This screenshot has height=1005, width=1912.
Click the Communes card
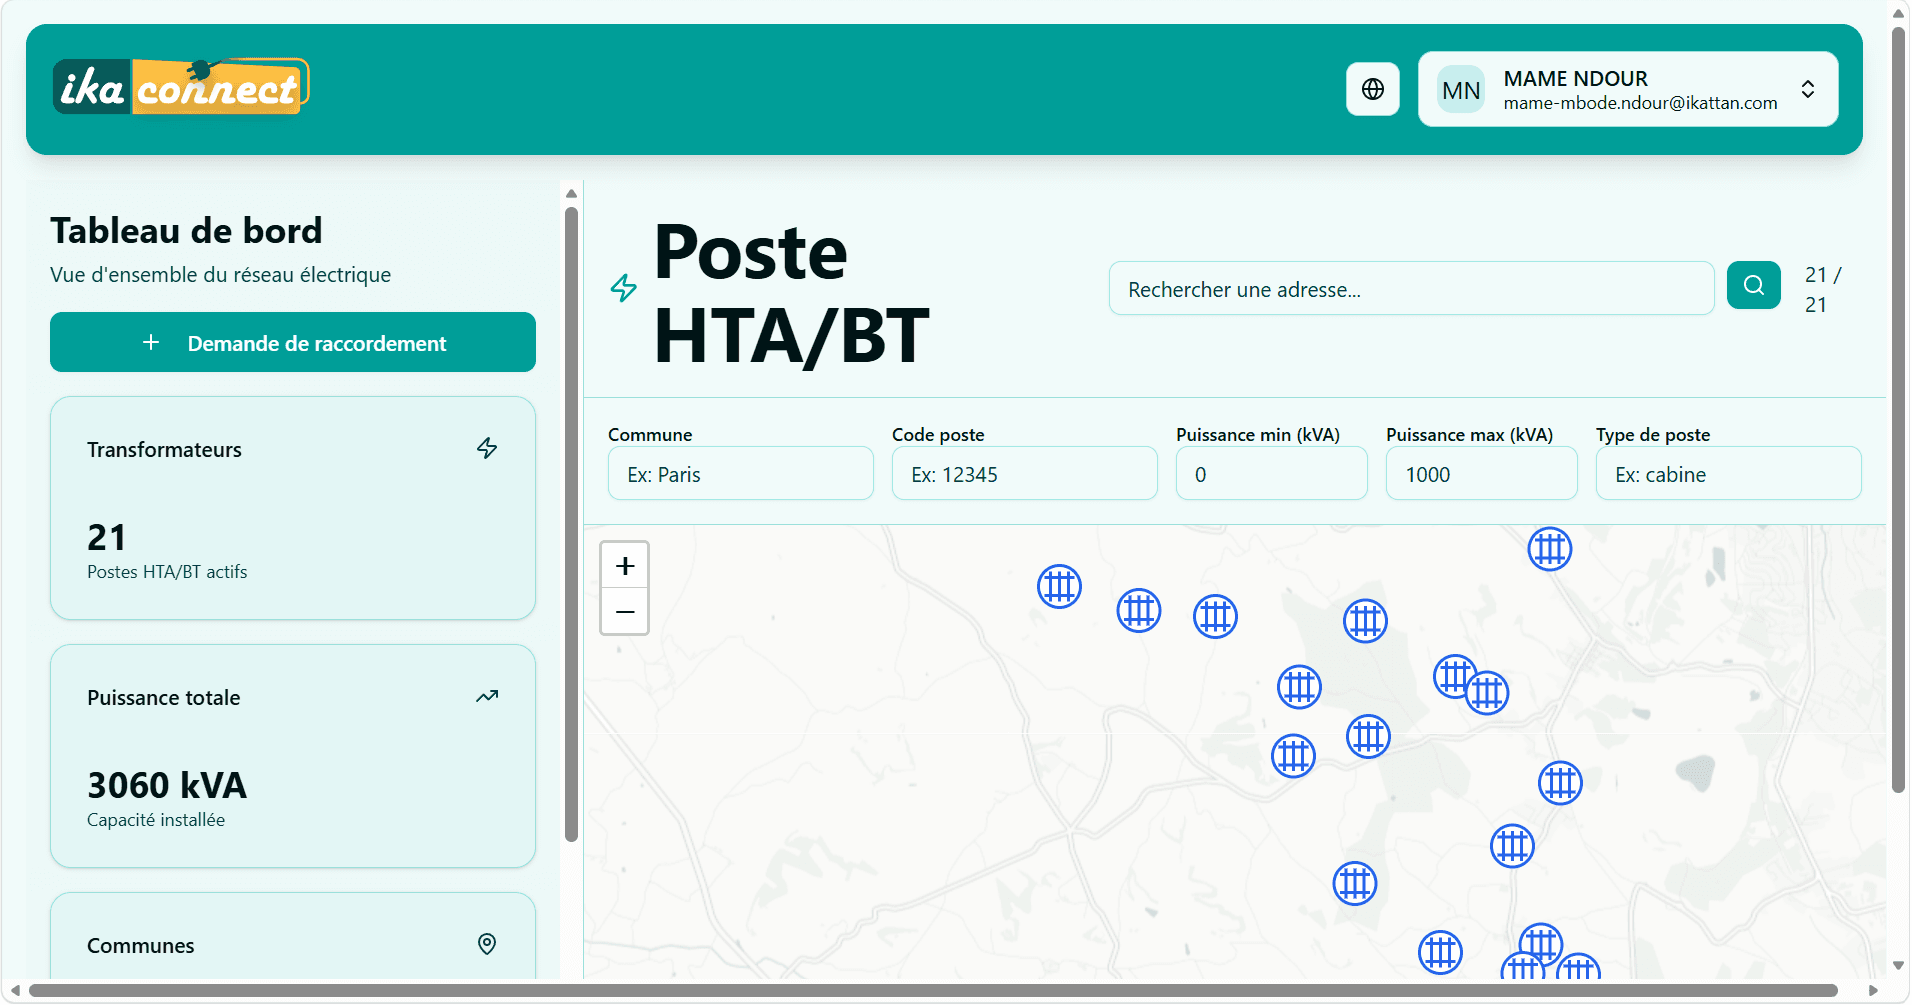(x=293, y=936)
